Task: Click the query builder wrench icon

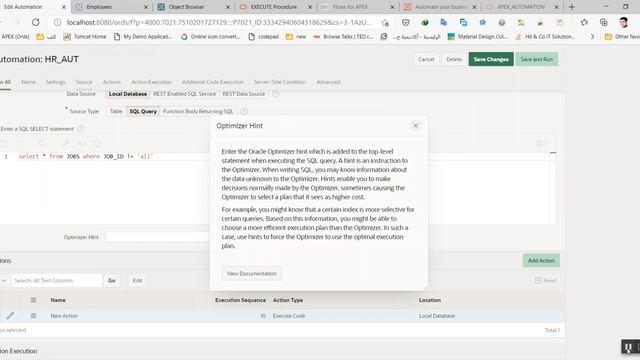Action: pyautogui.click(x=65, y=143)
